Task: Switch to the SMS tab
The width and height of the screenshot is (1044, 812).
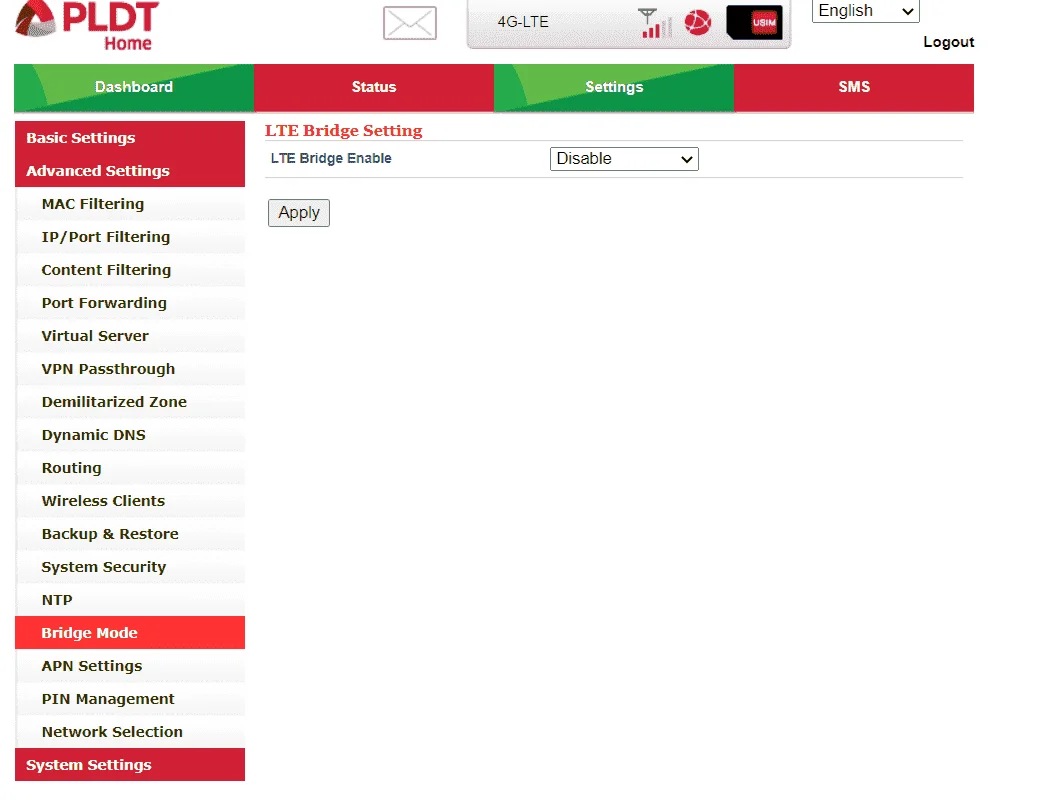Action: tap(854, 87)
